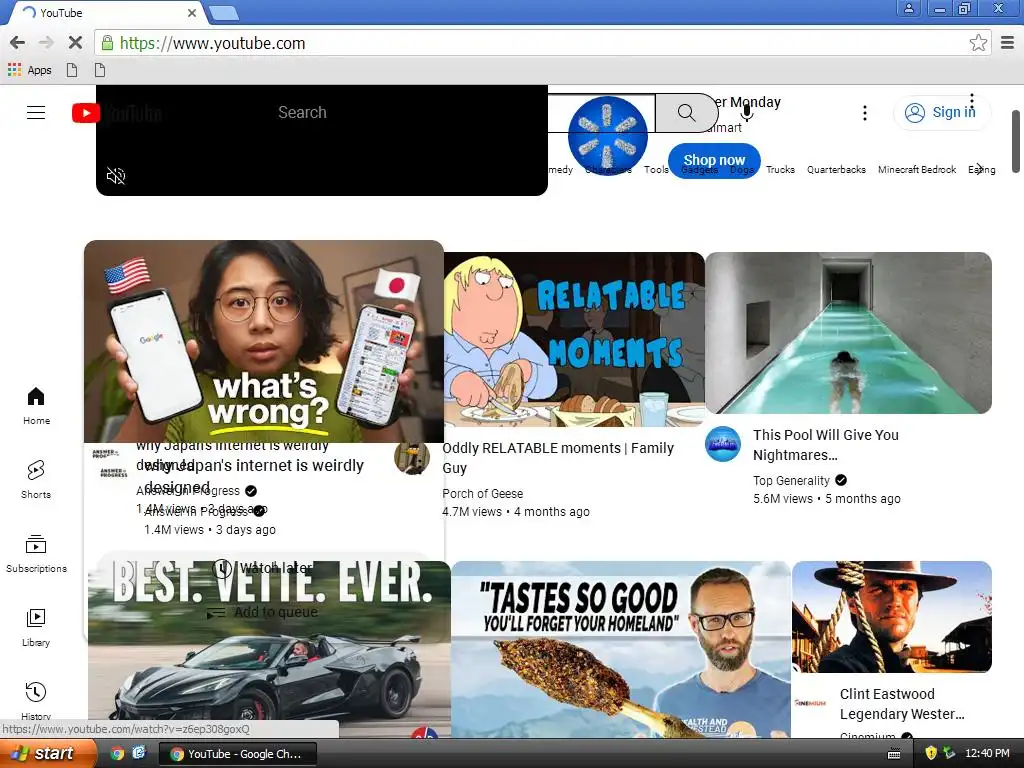The image size is (1024, 768).
Task: Open the Porch of Geese channel link
Action: pos(483,494)
